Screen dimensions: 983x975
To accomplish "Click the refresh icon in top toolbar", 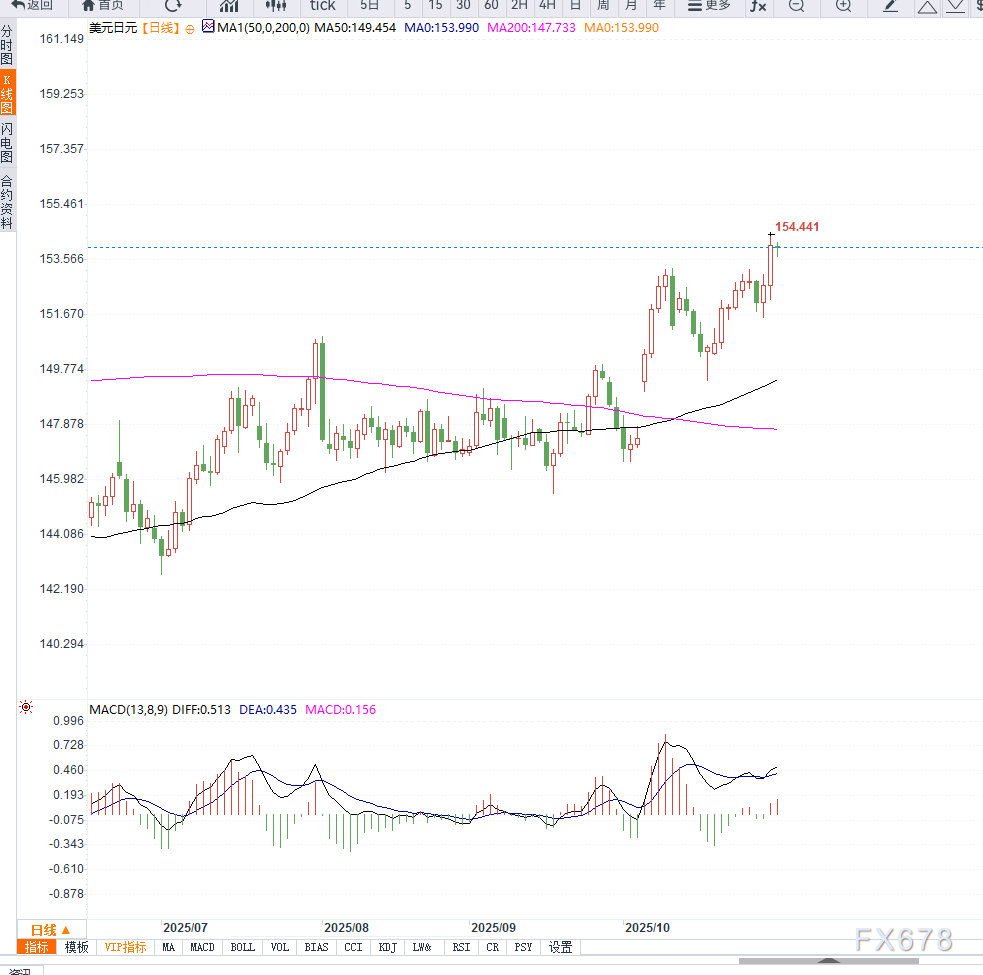I will [173, 6].
